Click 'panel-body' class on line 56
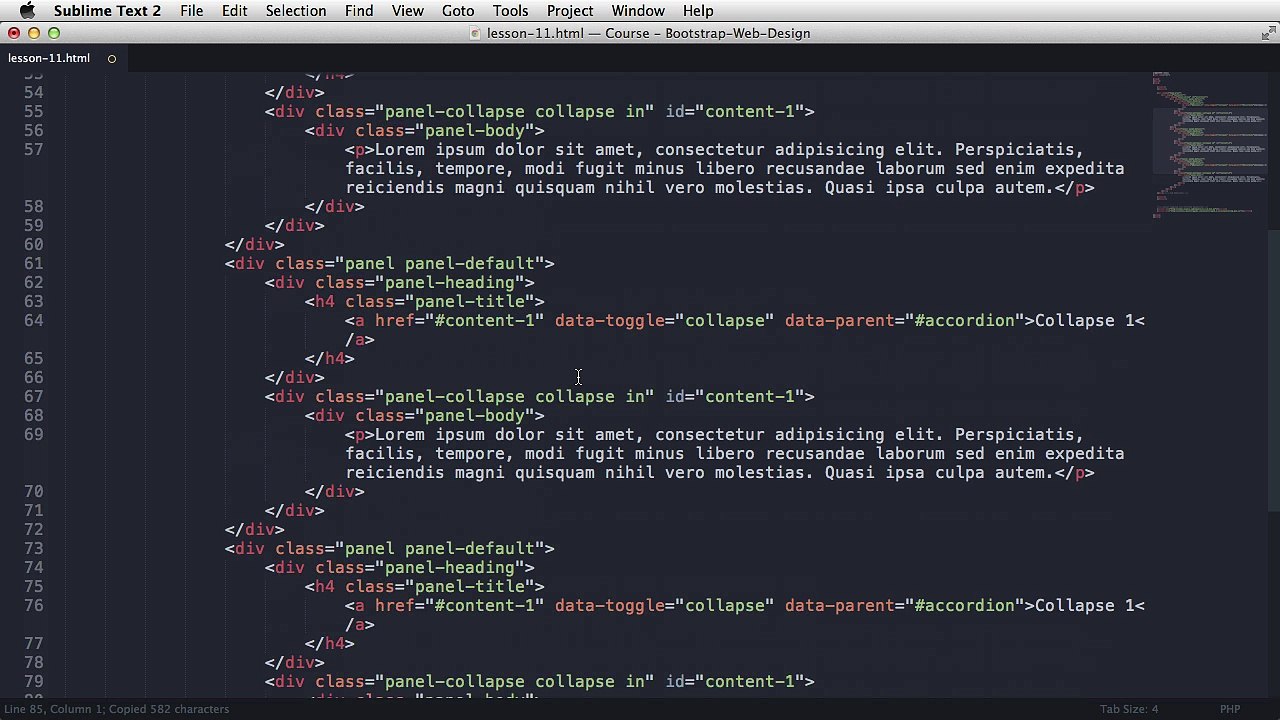This screenshot has height=720, width=1280. click(x=474, y=131)
